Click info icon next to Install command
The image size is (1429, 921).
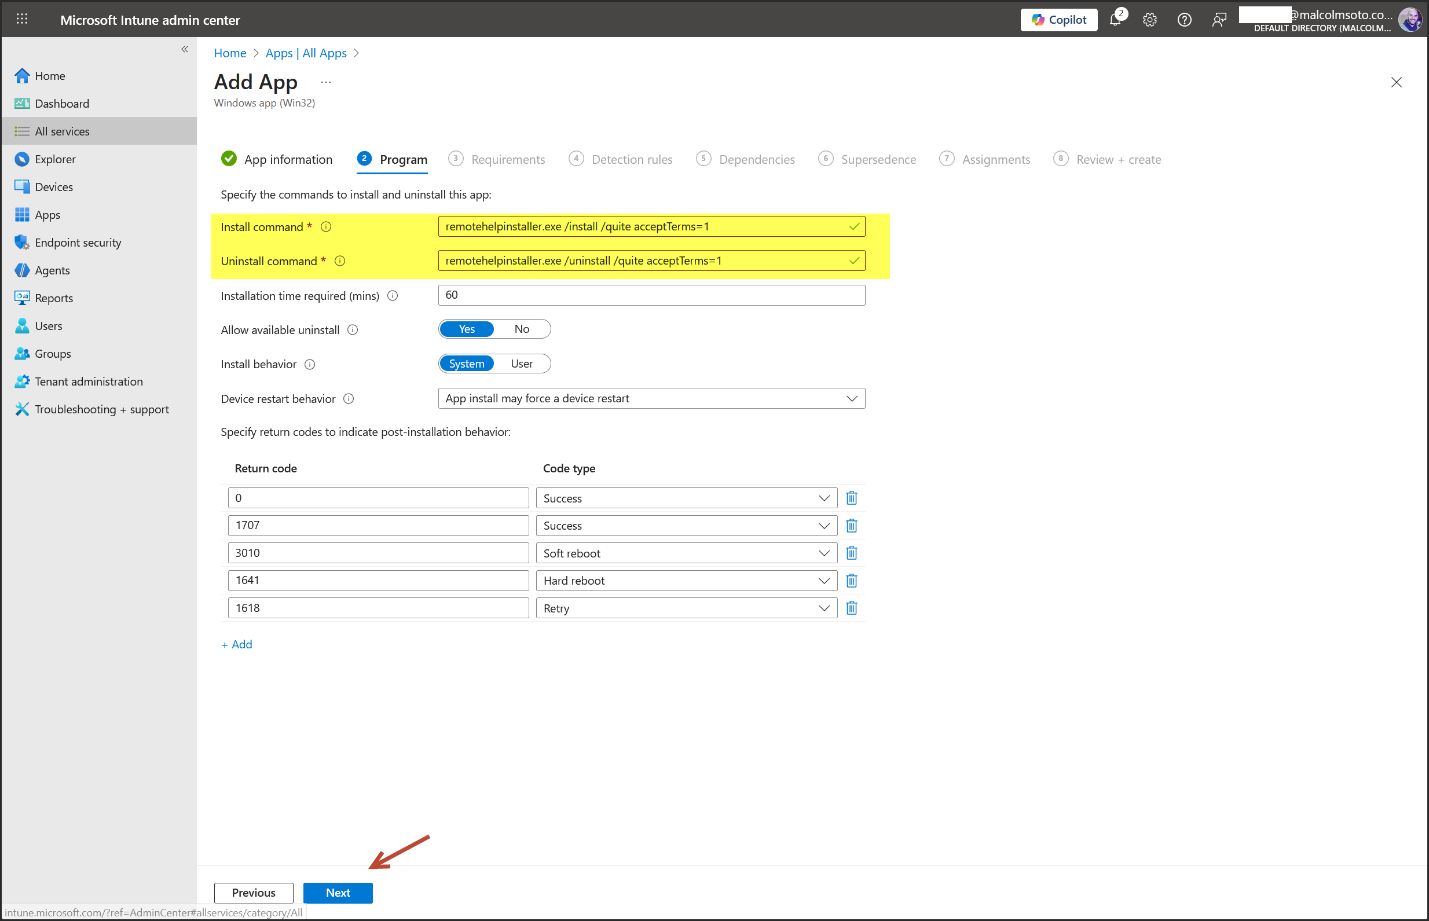point(326,227)
